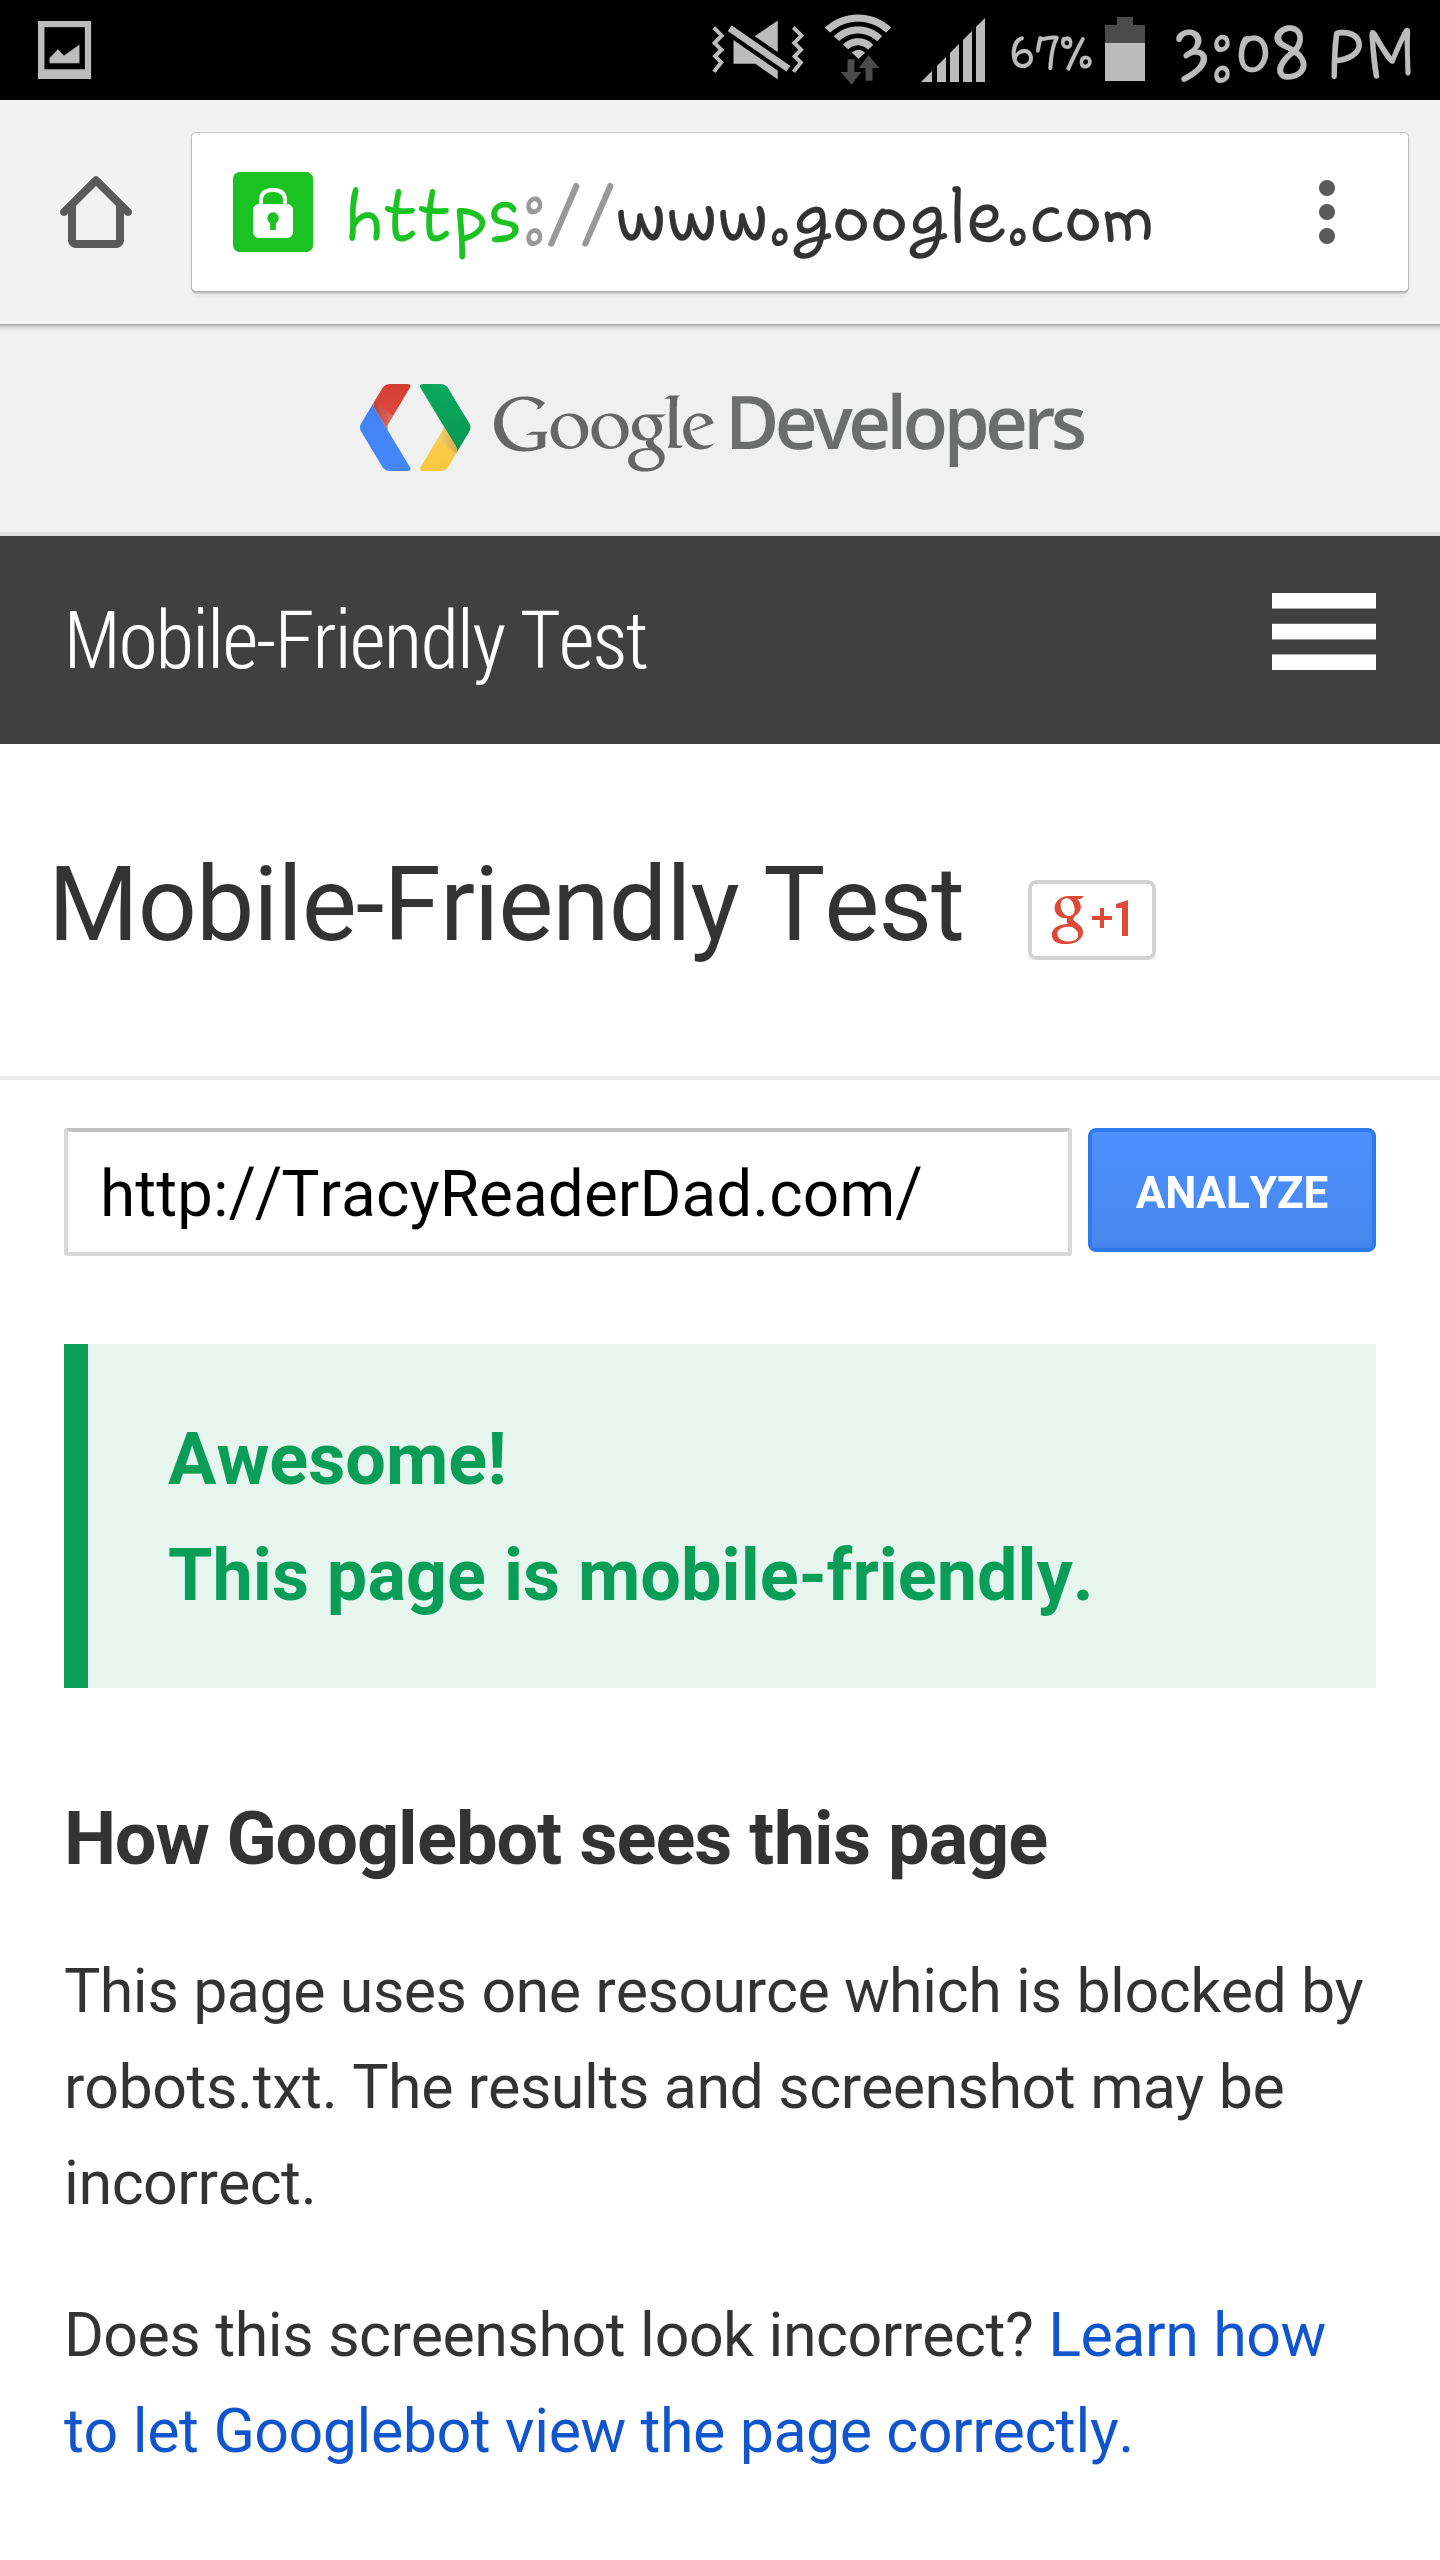Viewport: 1440px width, 2560px height.
Task: Click the Google +1 button
Action: coord(1091,920)
